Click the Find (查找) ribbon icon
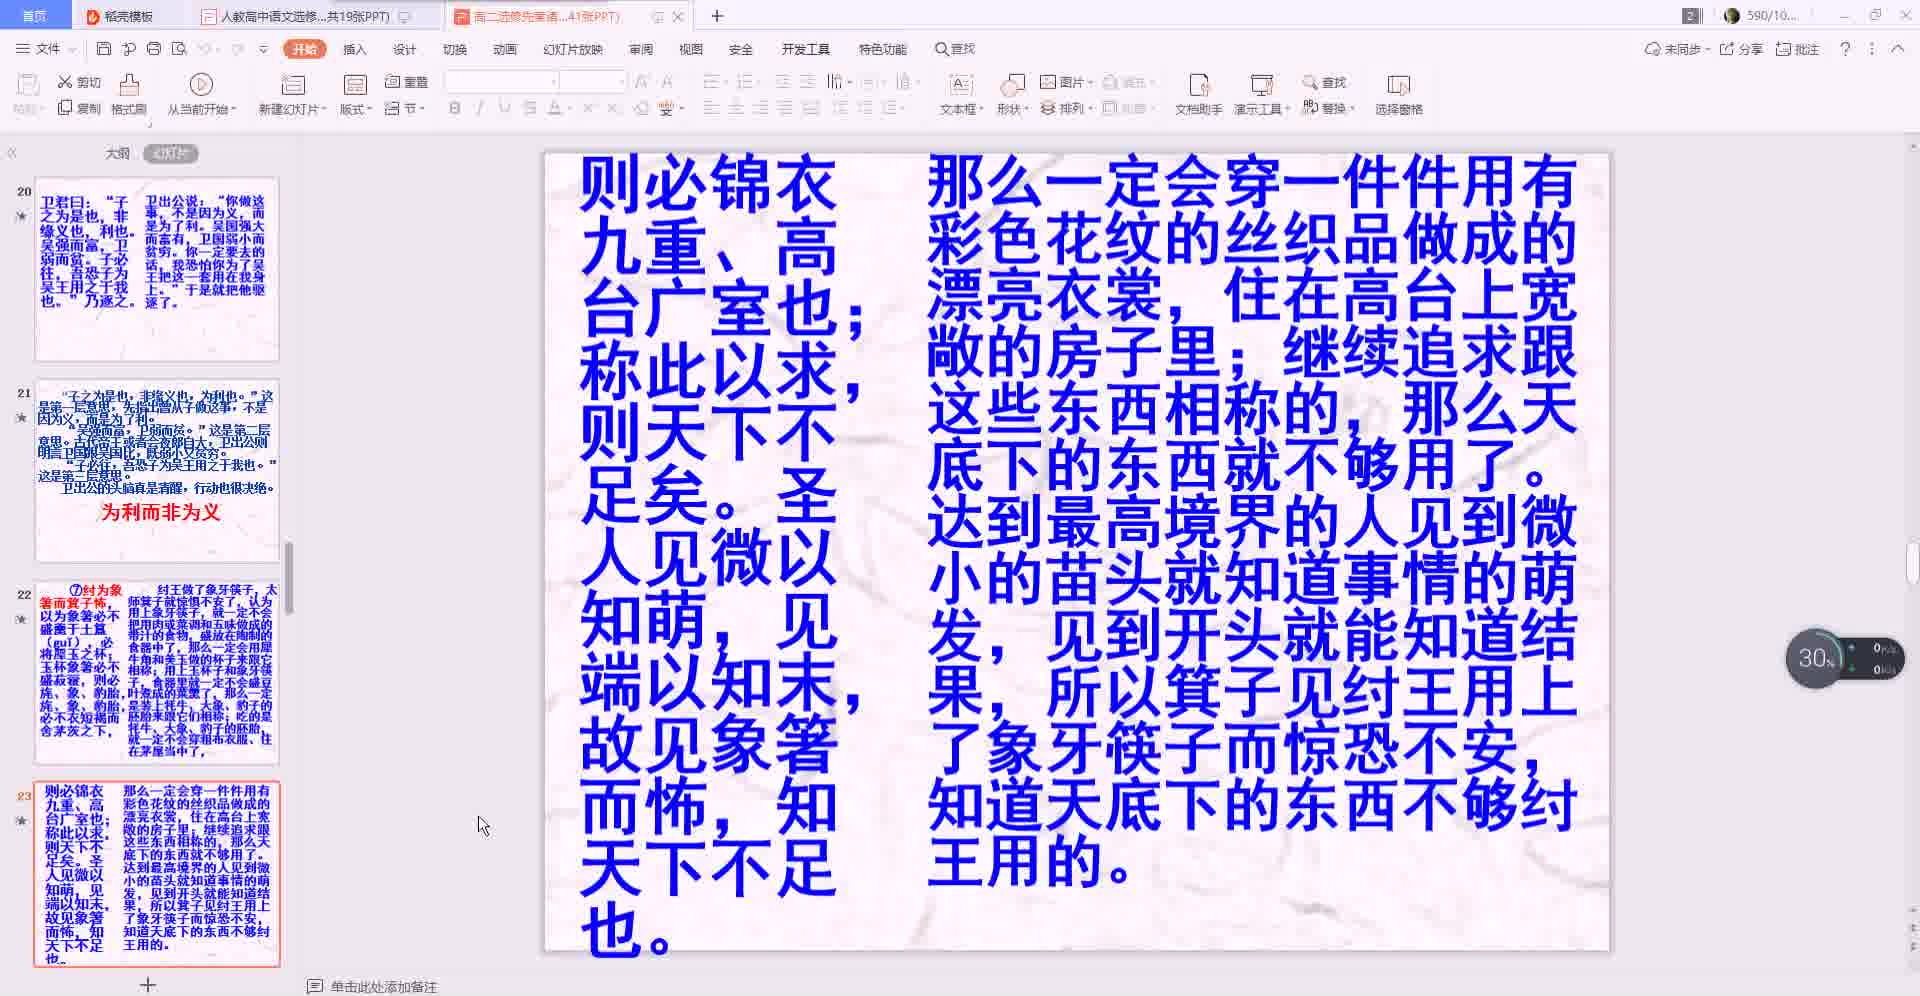This screenshot has width=1920, height=996. tap(1325, 82)
